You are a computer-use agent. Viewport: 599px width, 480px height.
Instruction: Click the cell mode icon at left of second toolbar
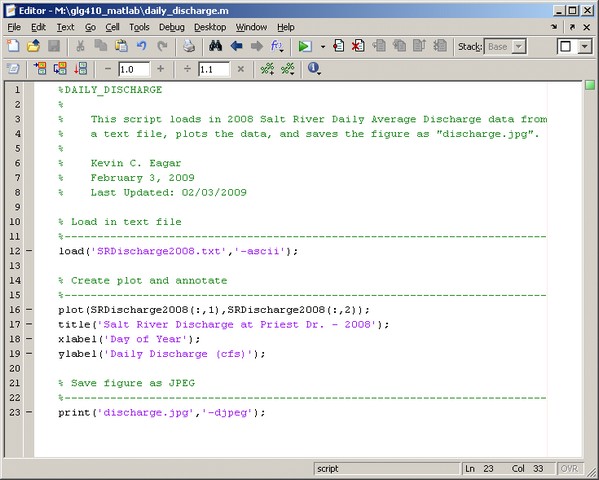[x=13, y=69]
